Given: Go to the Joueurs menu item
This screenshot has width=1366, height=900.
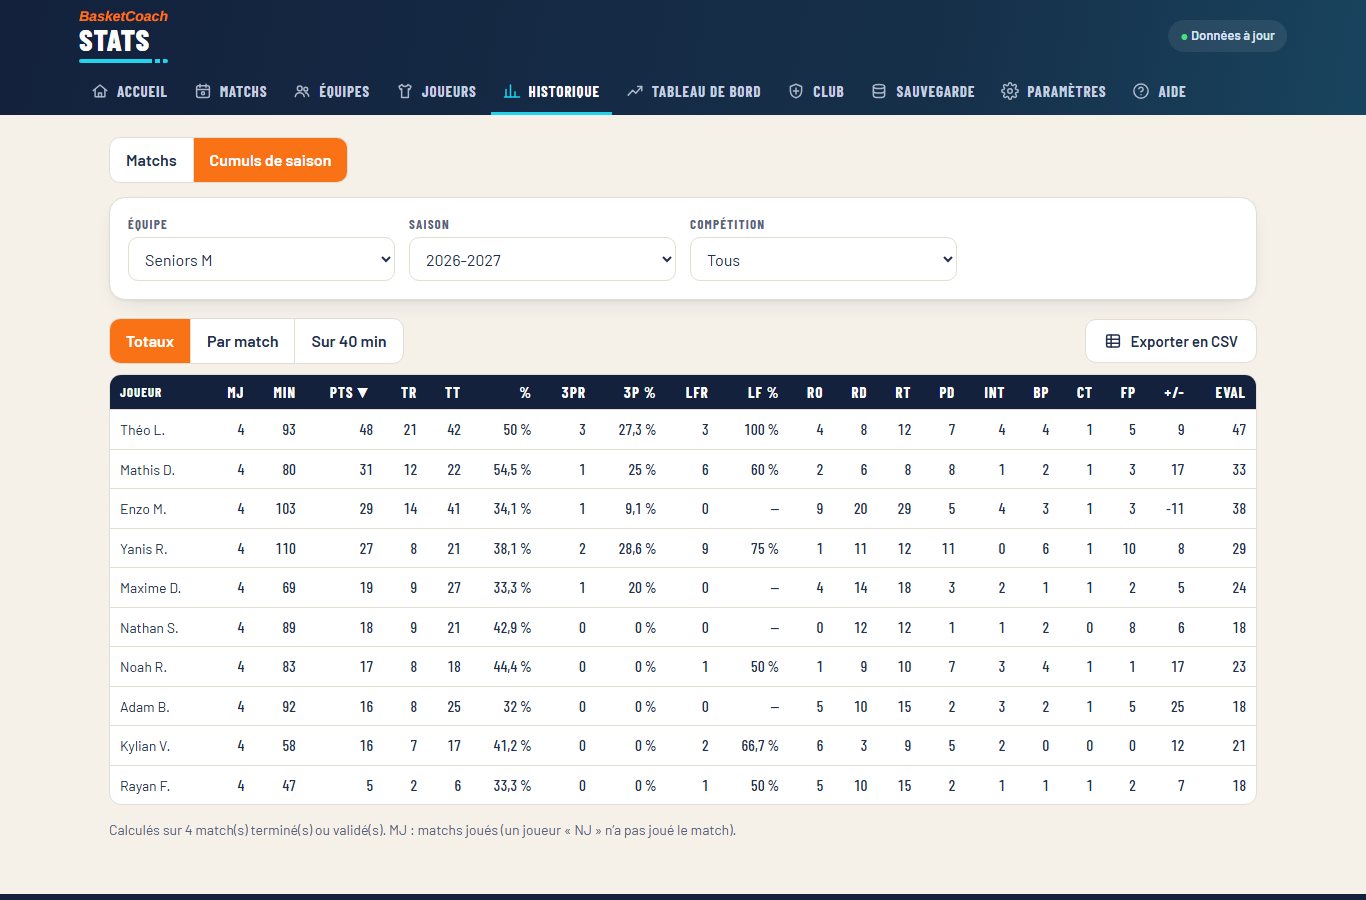Looking at the screenshot, I should click(437, 91).
